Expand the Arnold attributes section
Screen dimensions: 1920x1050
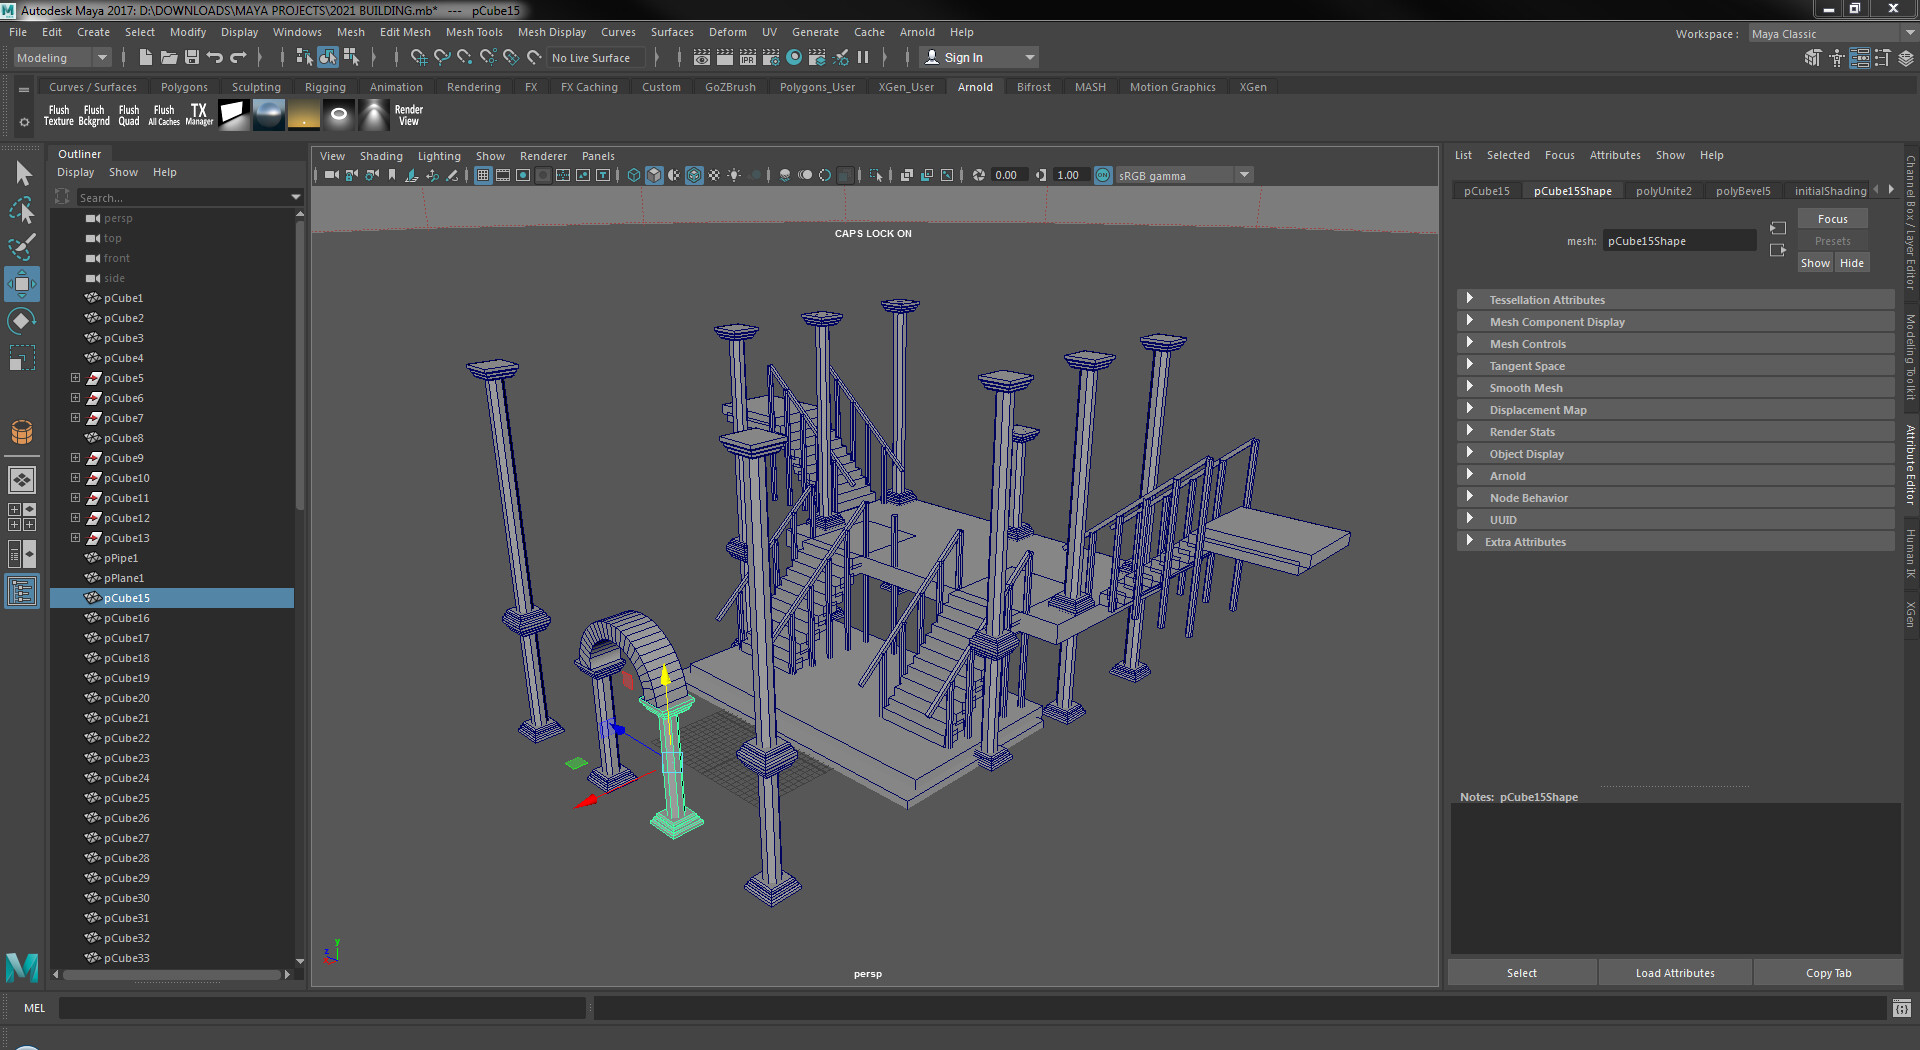(x=1507, y=475)
